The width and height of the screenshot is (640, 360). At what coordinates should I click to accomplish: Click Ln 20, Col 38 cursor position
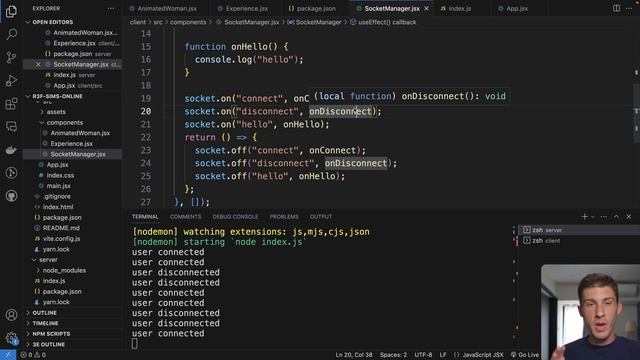point(354,355)
